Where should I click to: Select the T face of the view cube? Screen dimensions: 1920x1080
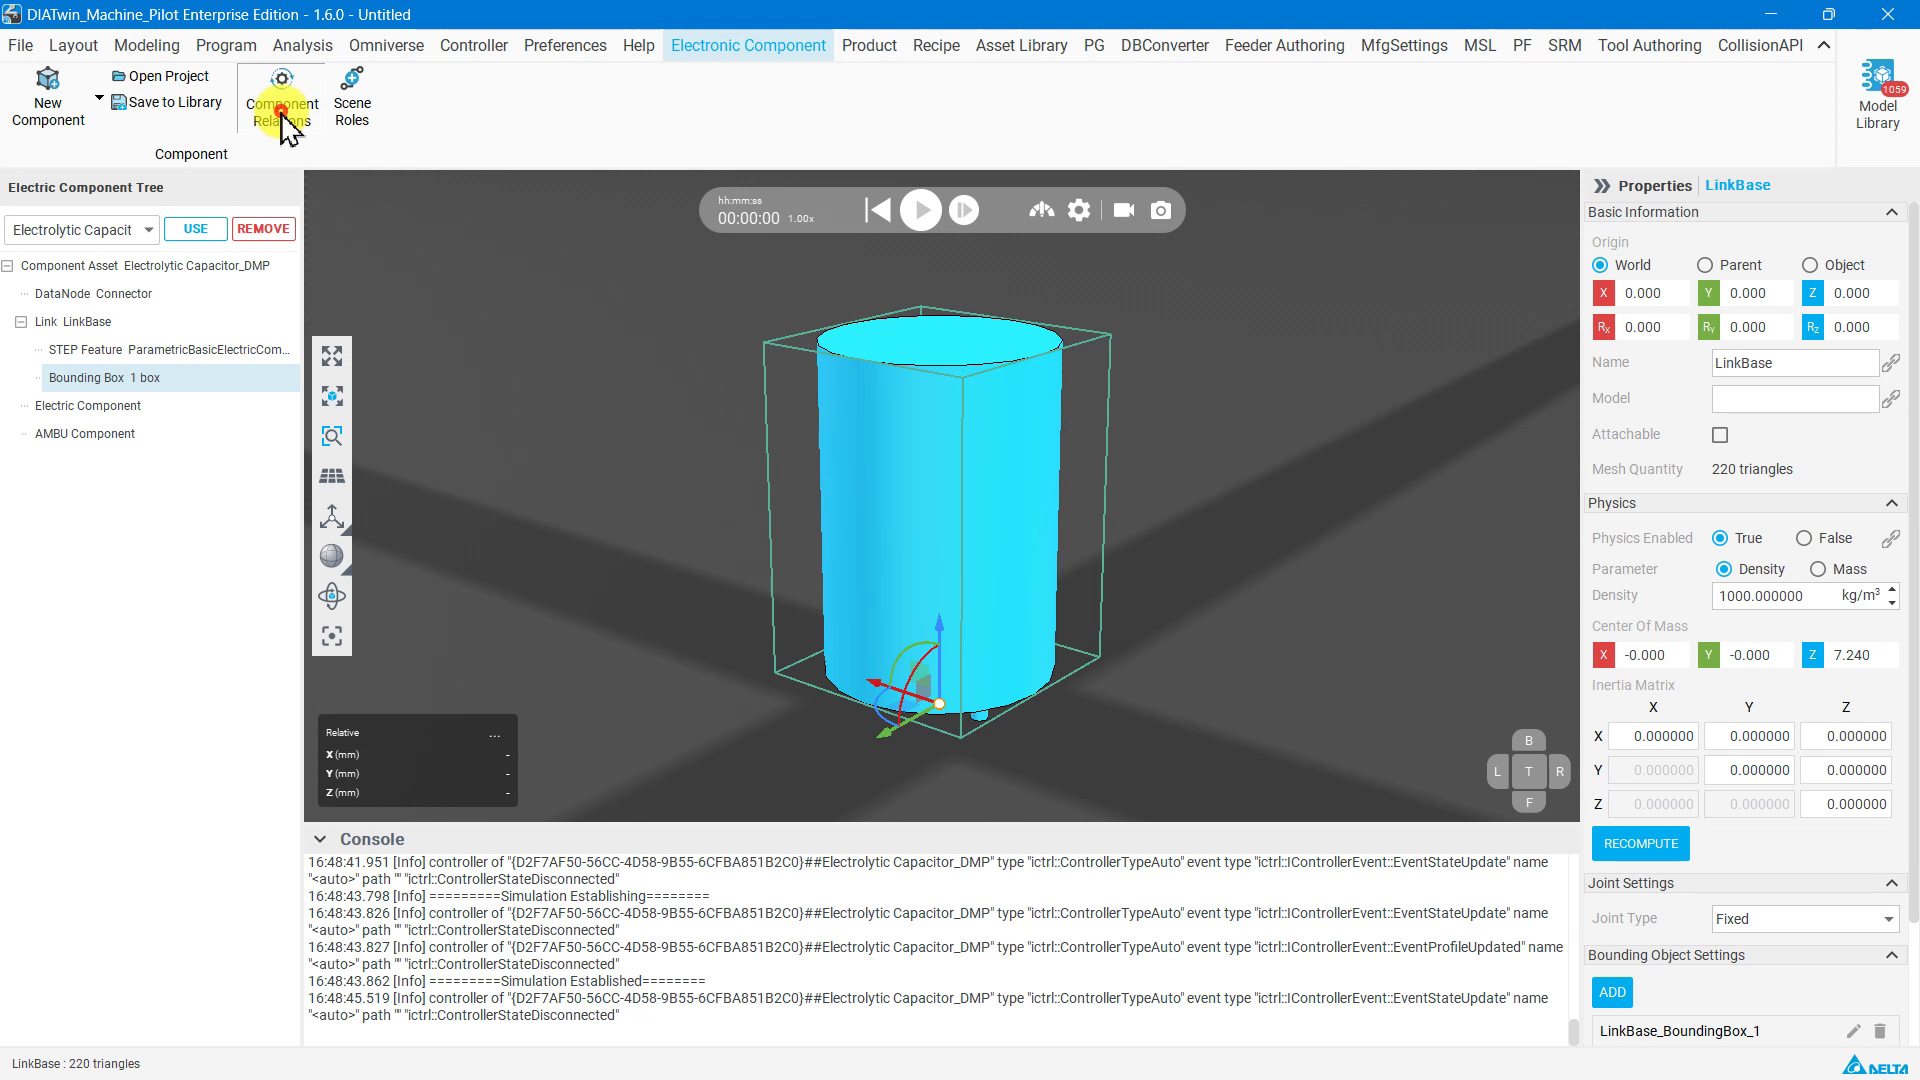pos(1528,771)
